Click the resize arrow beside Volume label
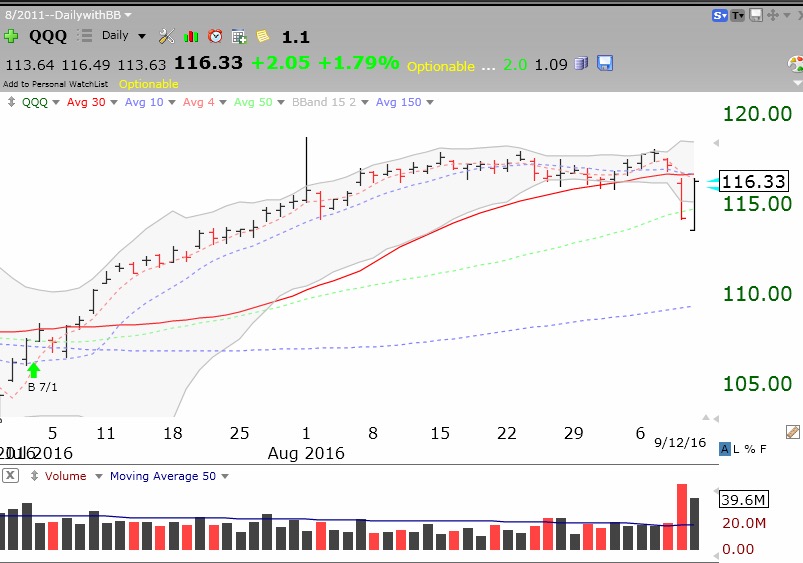803x563 pixels. pos(34,476)
